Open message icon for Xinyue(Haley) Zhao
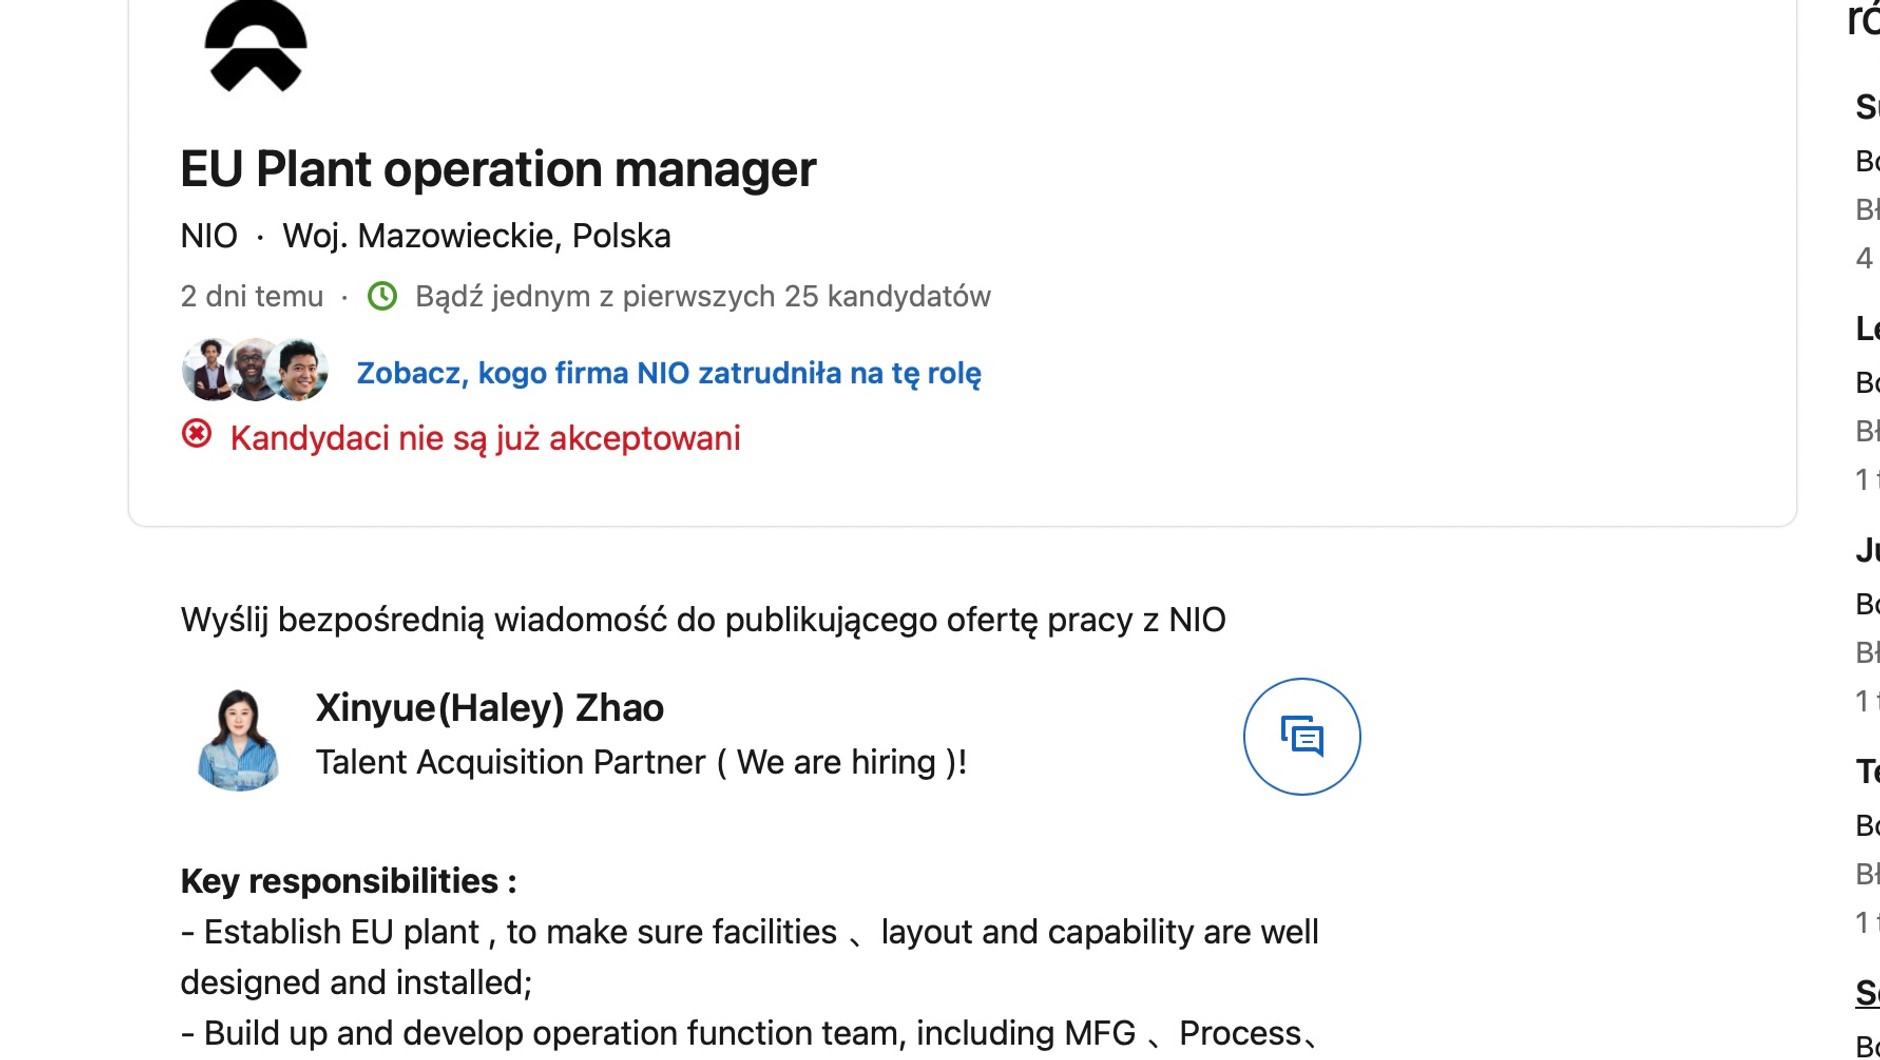 coord(1301,737)
